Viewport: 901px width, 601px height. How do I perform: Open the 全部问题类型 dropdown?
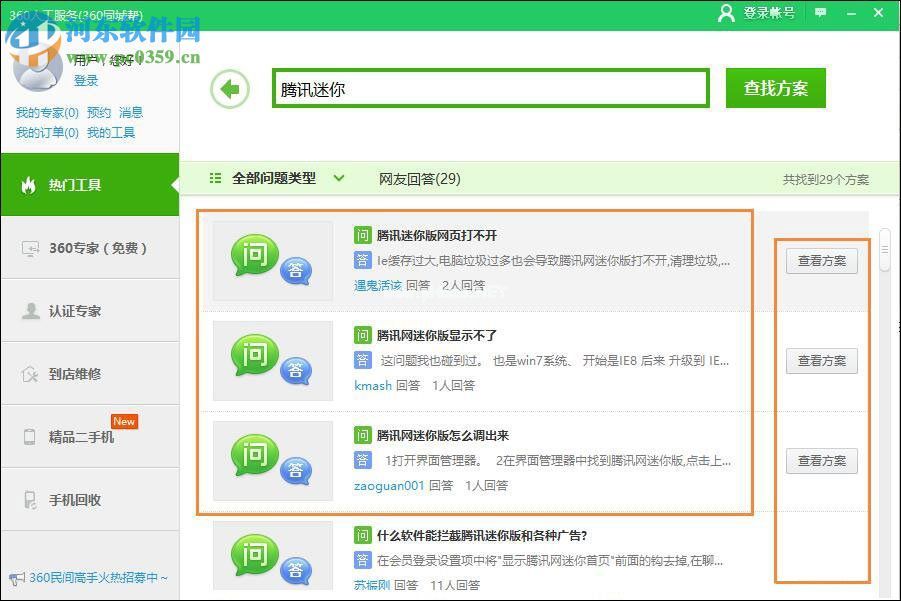(290, 177)
